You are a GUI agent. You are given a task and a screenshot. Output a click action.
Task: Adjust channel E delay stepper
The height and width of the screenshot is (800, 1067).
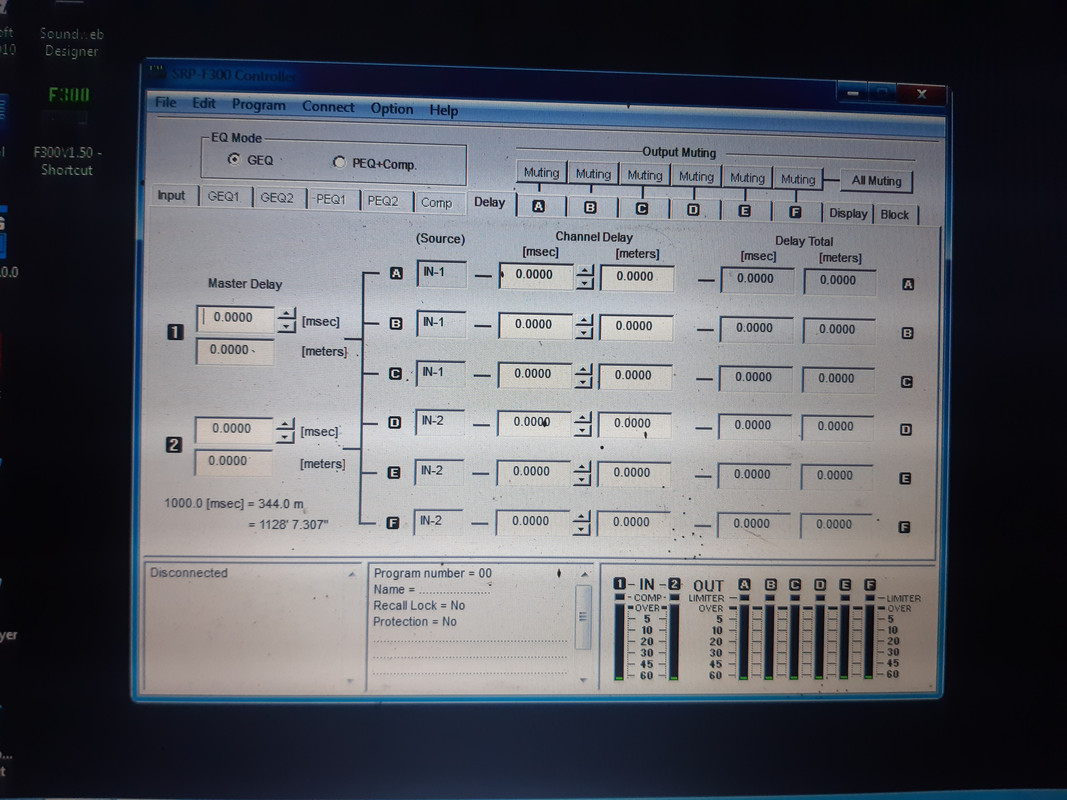pyautogui.click(x=582, y=473)
